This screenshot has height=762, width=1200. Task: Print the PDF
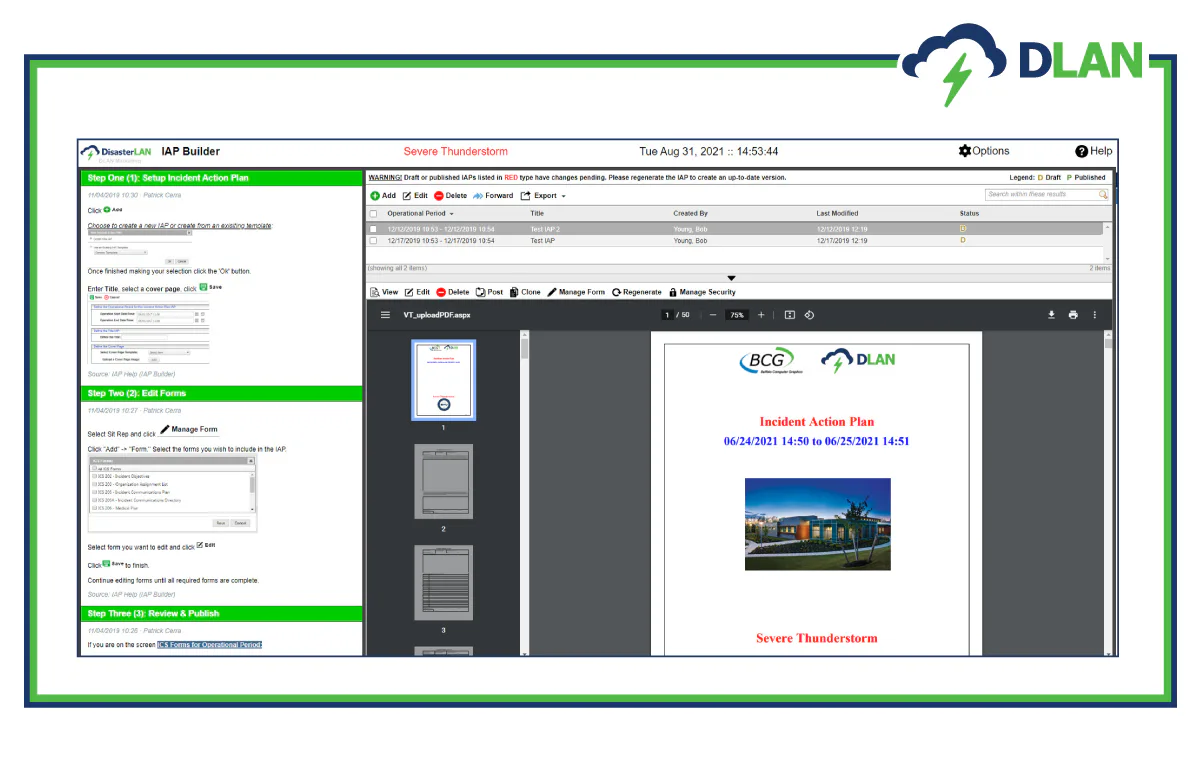coord(1073,315)
